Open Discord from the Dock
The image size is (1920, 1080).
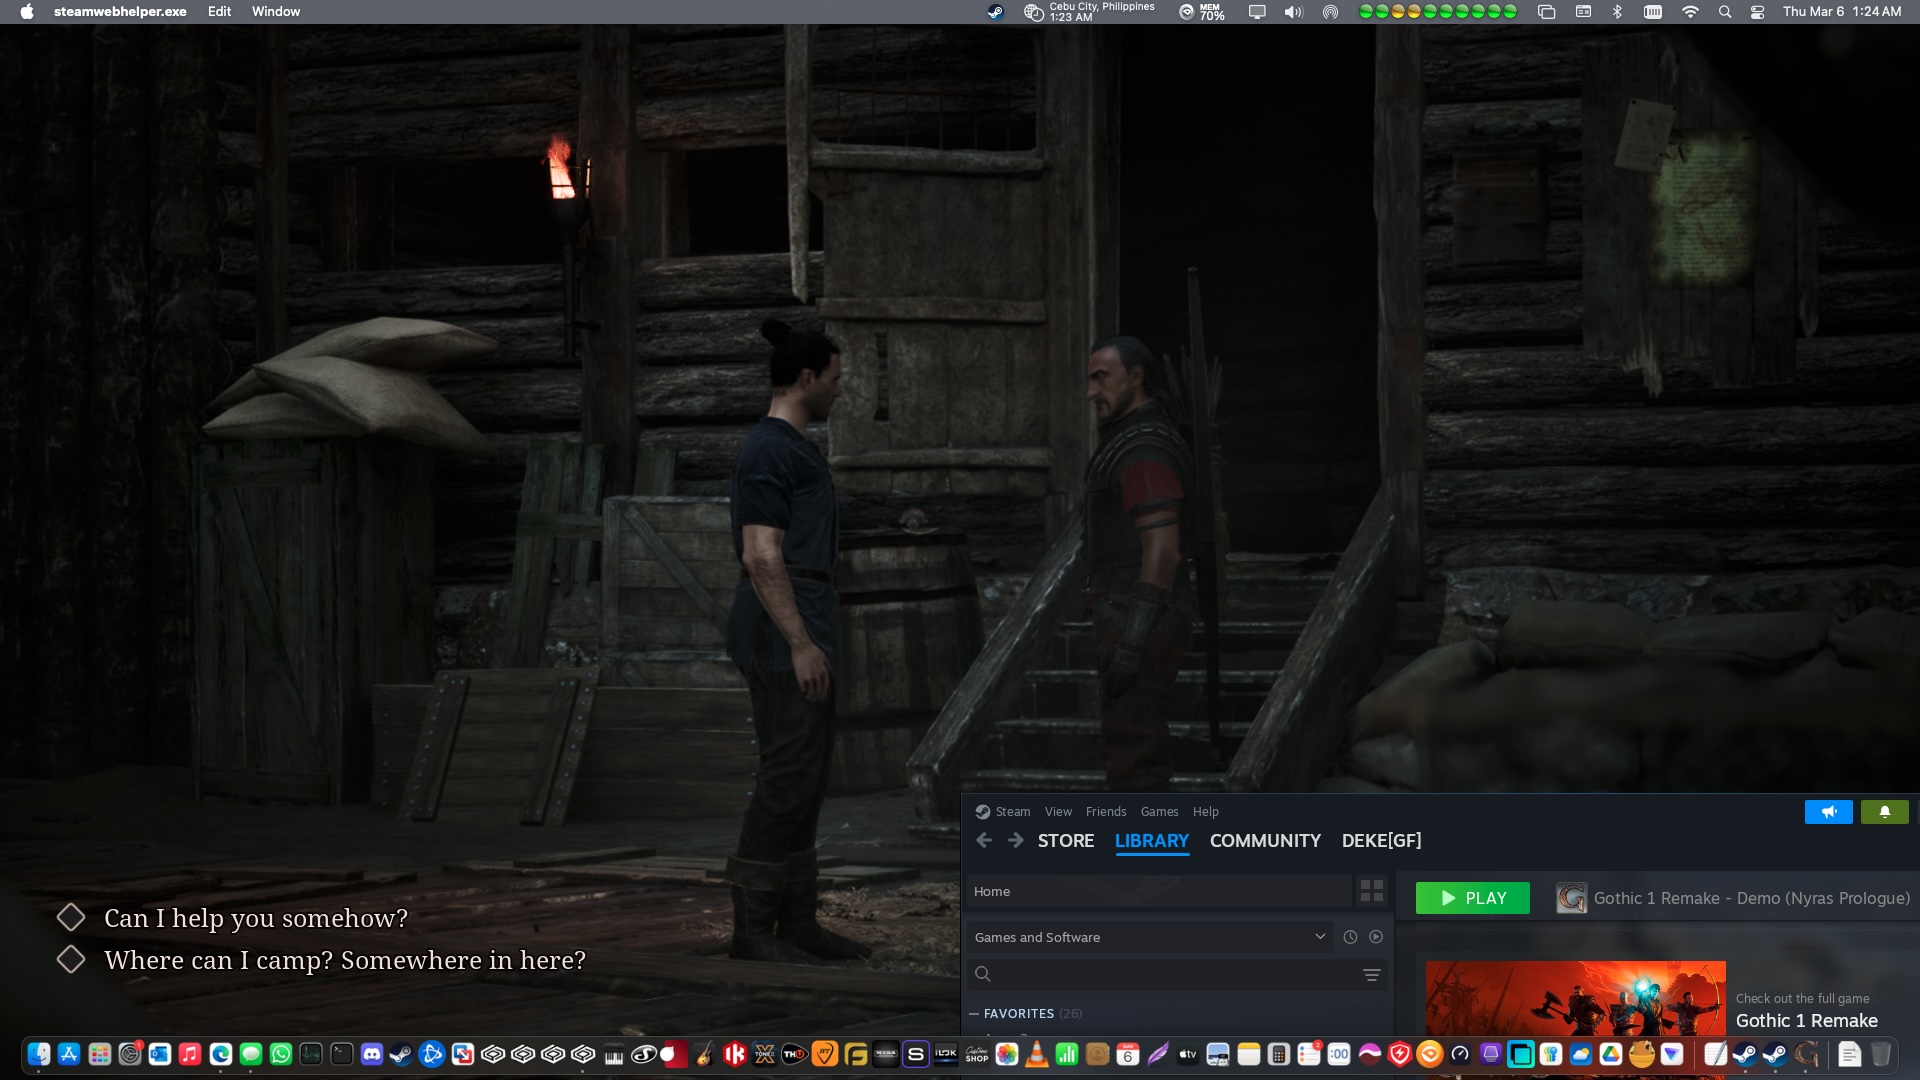tap(371, 1054)
